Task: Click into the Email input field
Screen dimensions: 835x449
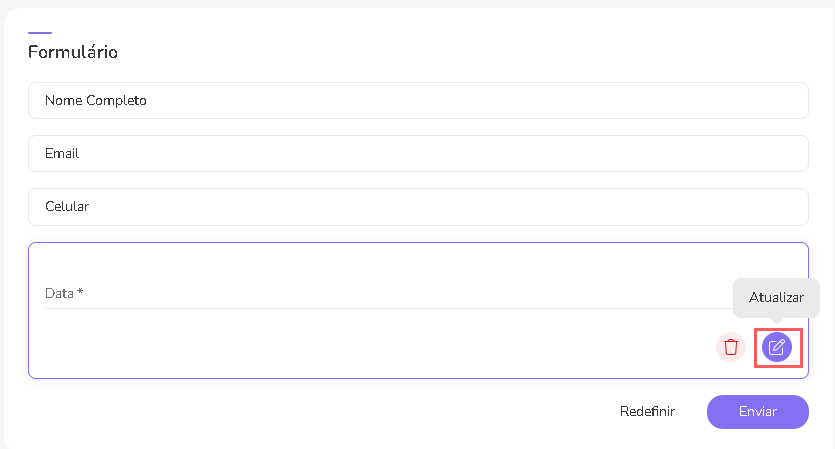Action: 418,154
